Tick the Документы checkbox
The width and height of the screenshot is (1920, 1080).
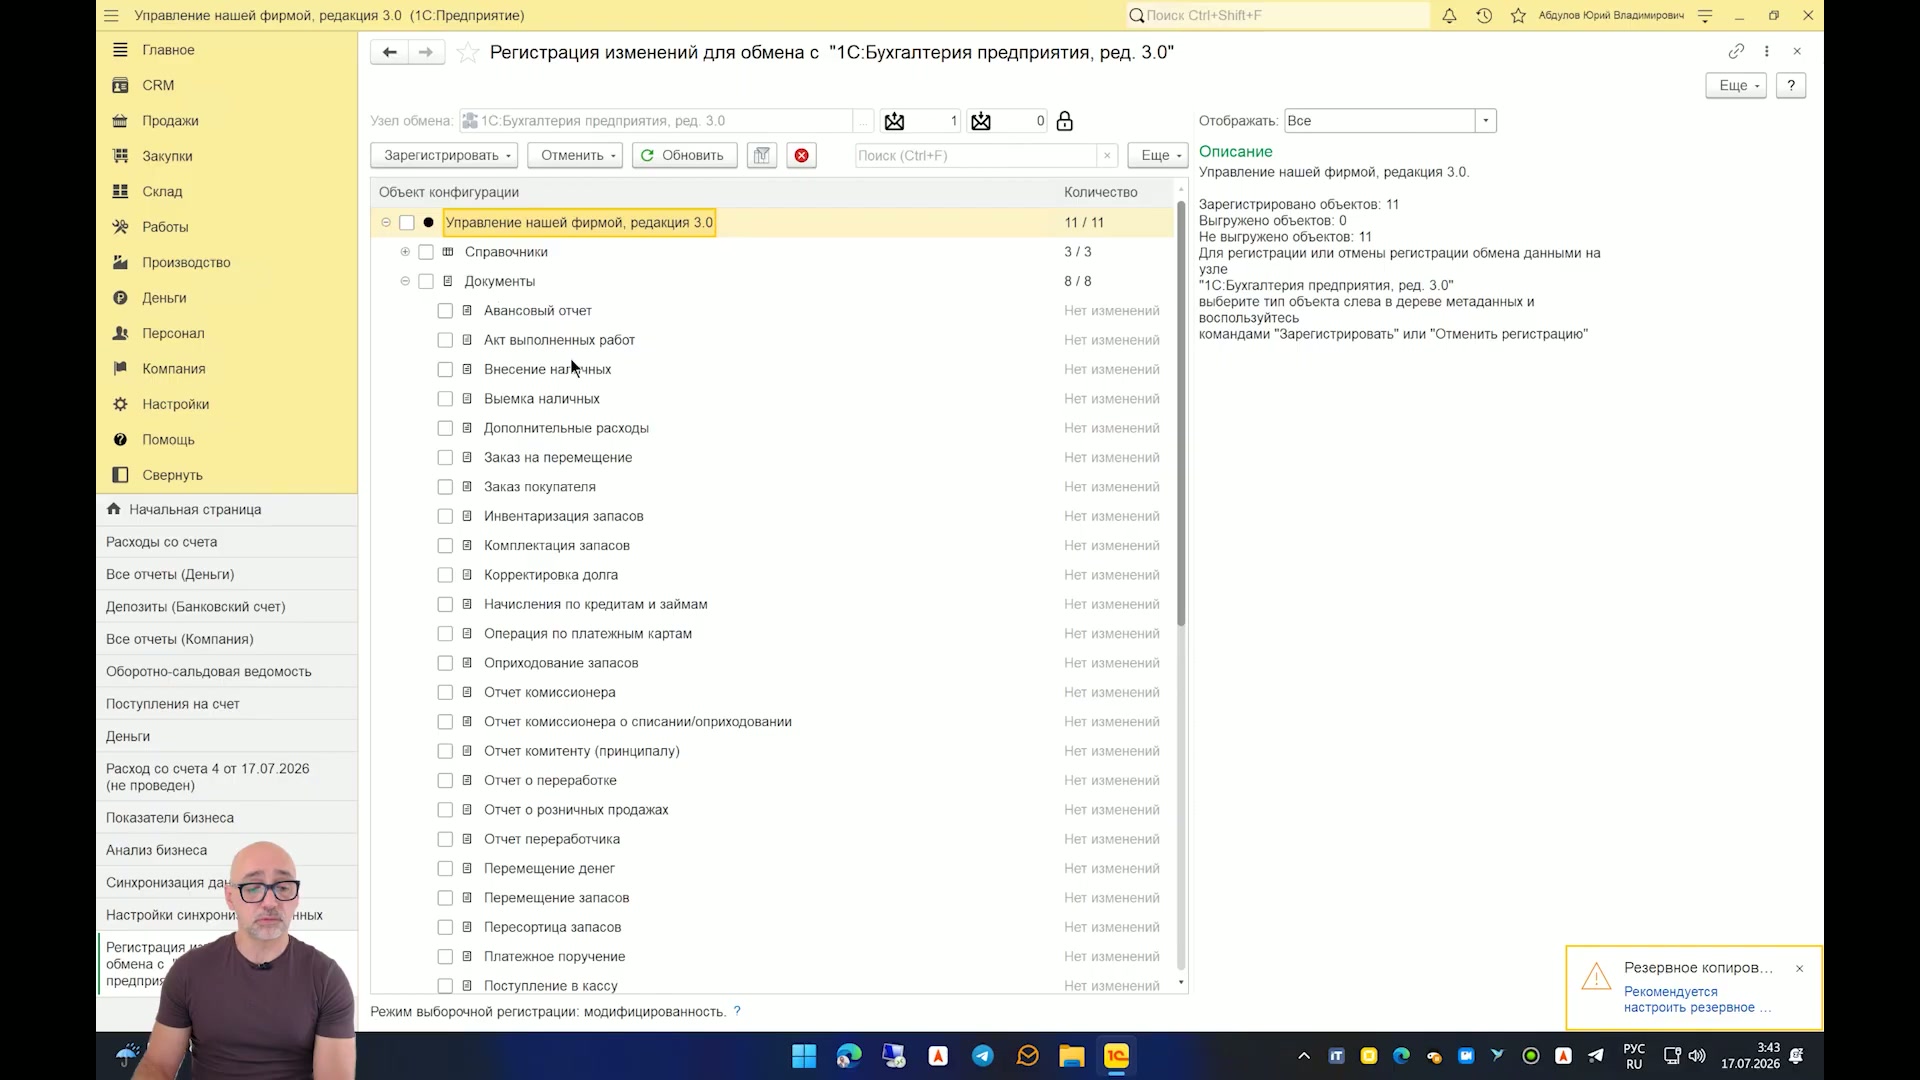(426, 281)
